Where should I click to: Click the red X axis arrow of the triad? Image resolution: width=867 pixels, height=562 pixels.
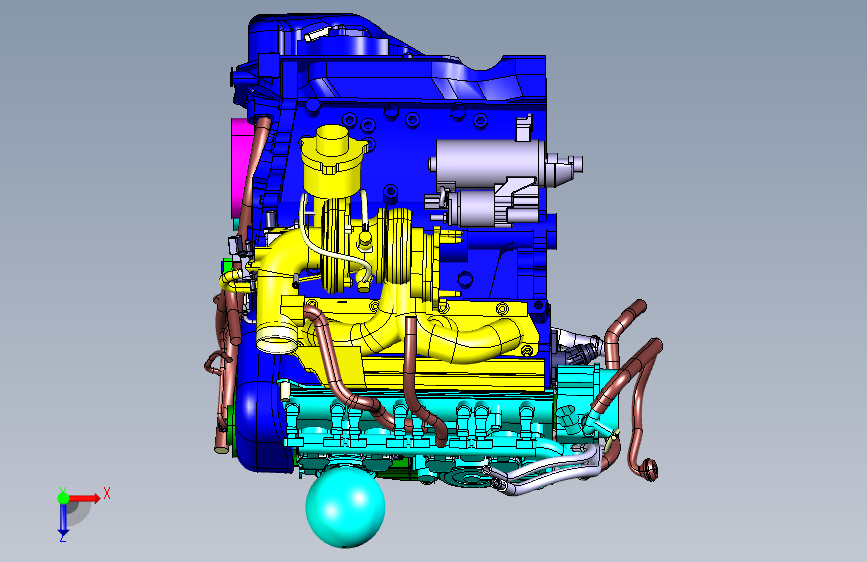point(86,498)
